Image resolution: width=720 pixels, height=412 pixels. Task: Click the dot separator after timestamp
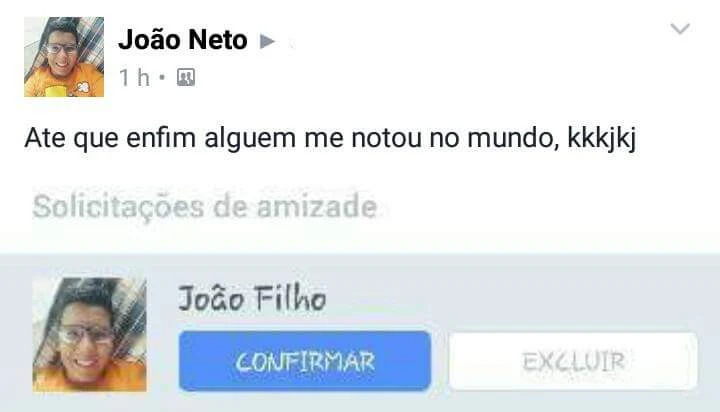[x=162, y=78]
